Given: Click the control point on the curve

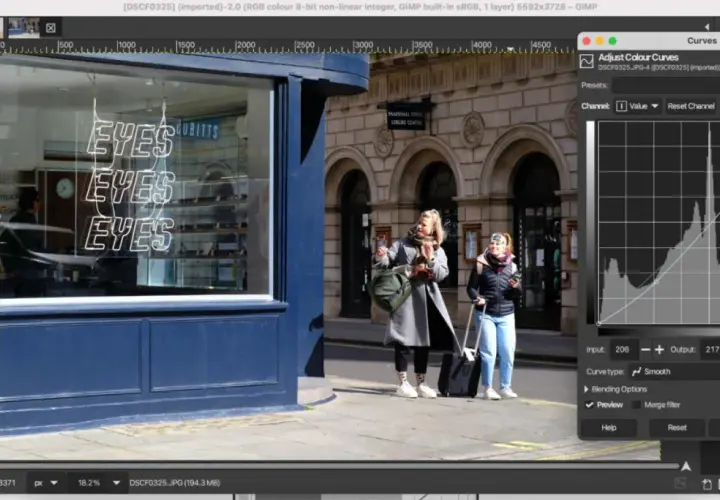Looking at the screenshot, I should (657, 281).
